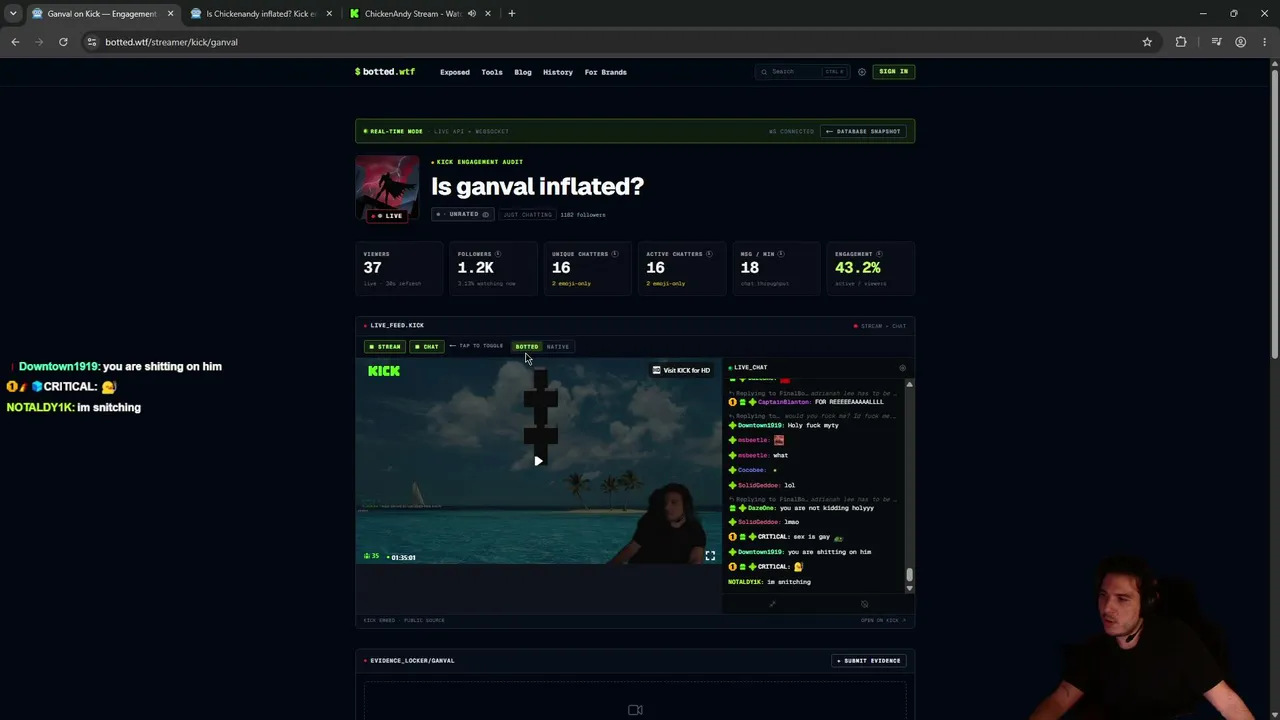Click the Downtown1919 name above 'Holy fuck myty'

[760, 425]
